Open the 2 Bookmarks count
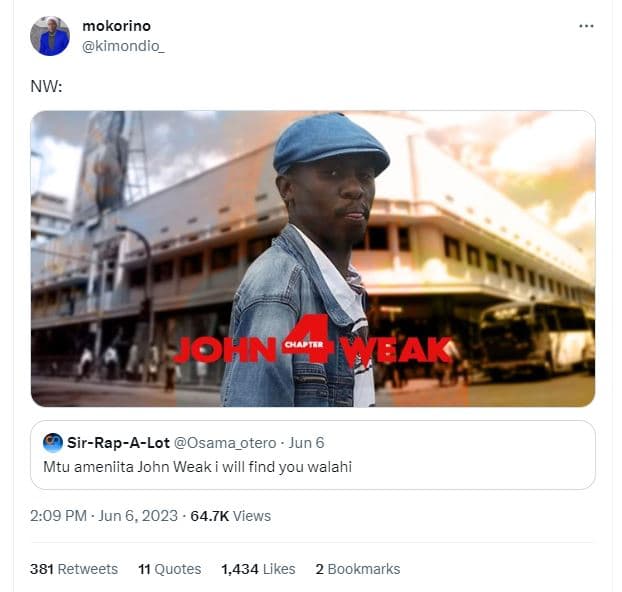The width and height of the screenshot is (622, 592). tap(357, 569)
